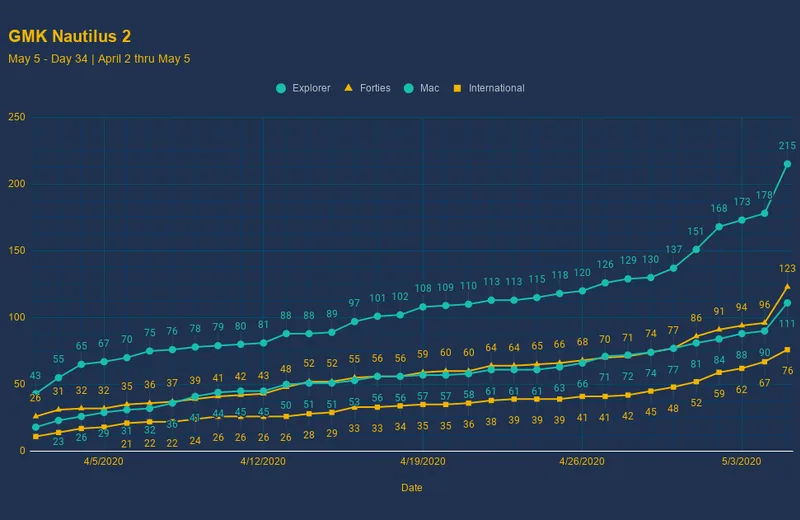This screenshot has width=800, height=520.
Task: Click the Mac data label 84
Action: 719,360
